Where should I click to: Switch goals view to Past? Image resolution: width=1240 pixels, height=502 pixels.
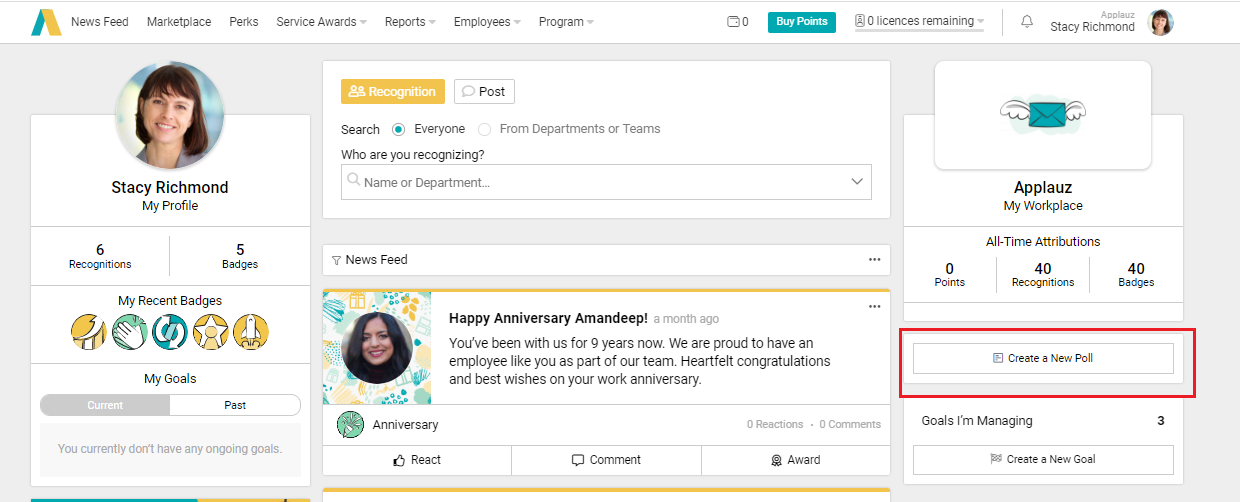pos(235,405)
